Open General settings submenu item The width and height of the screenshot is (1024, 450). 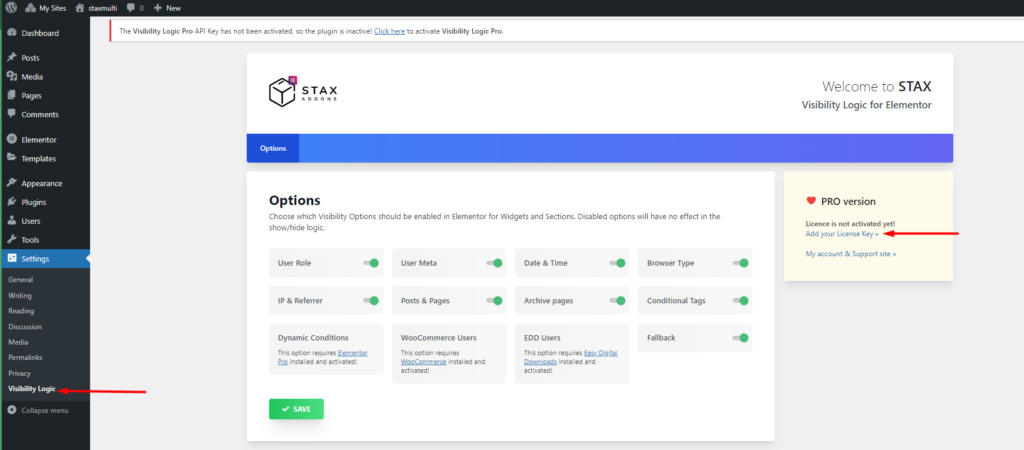tap(20, 280)
